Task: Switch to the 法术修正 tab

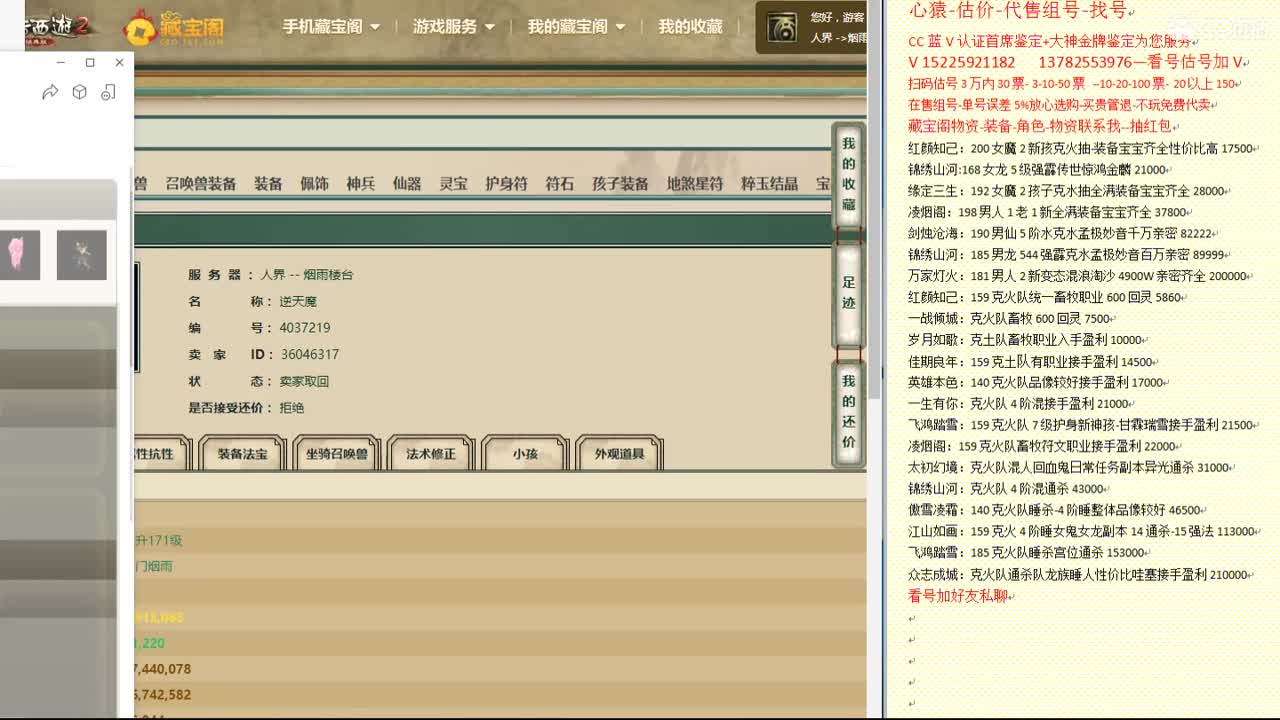Action: click(x=431, y=454)
